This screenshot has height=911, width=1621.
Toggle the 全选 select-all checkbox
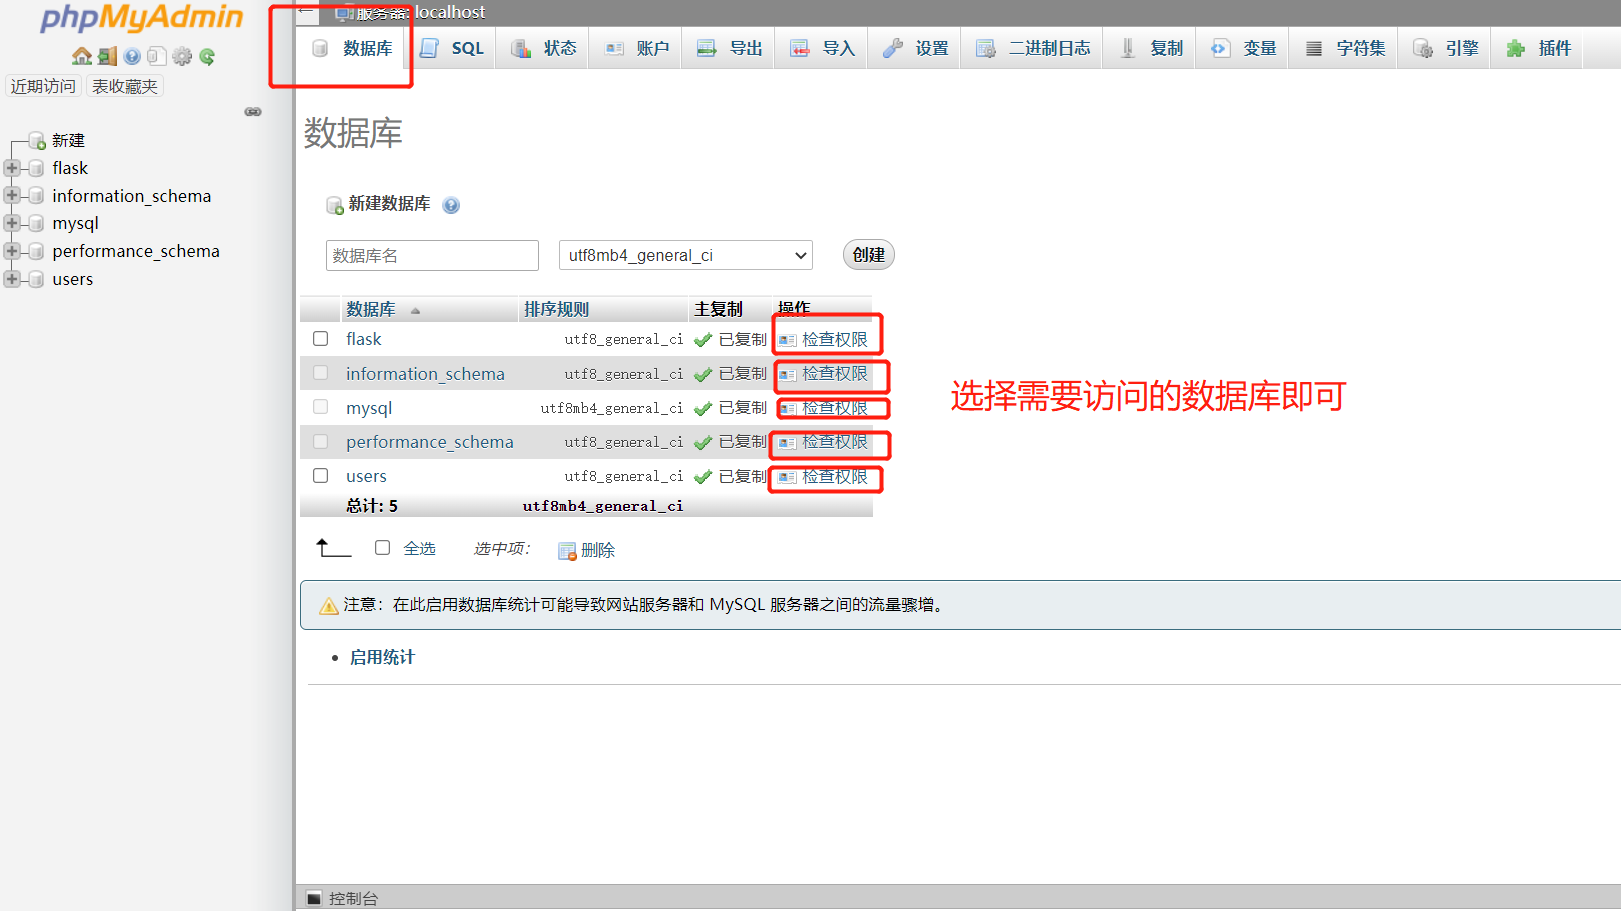coord(382,548)
